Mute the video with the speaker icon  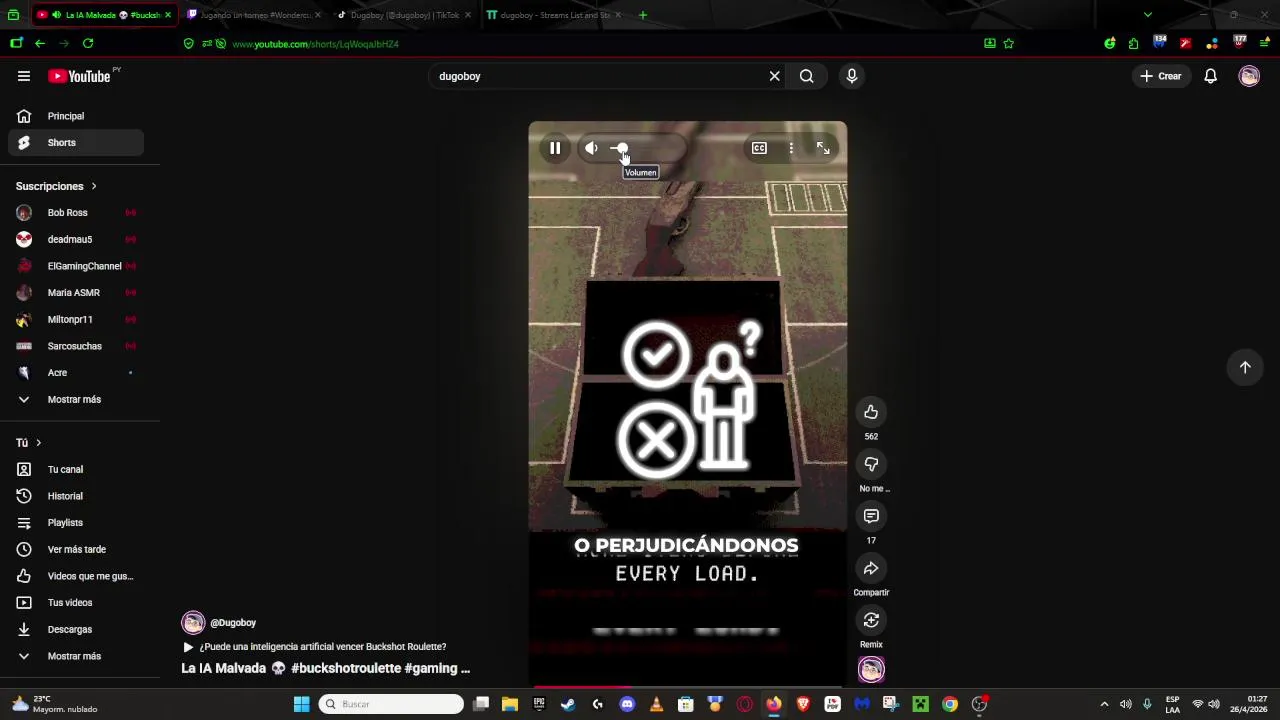point(591,148)
